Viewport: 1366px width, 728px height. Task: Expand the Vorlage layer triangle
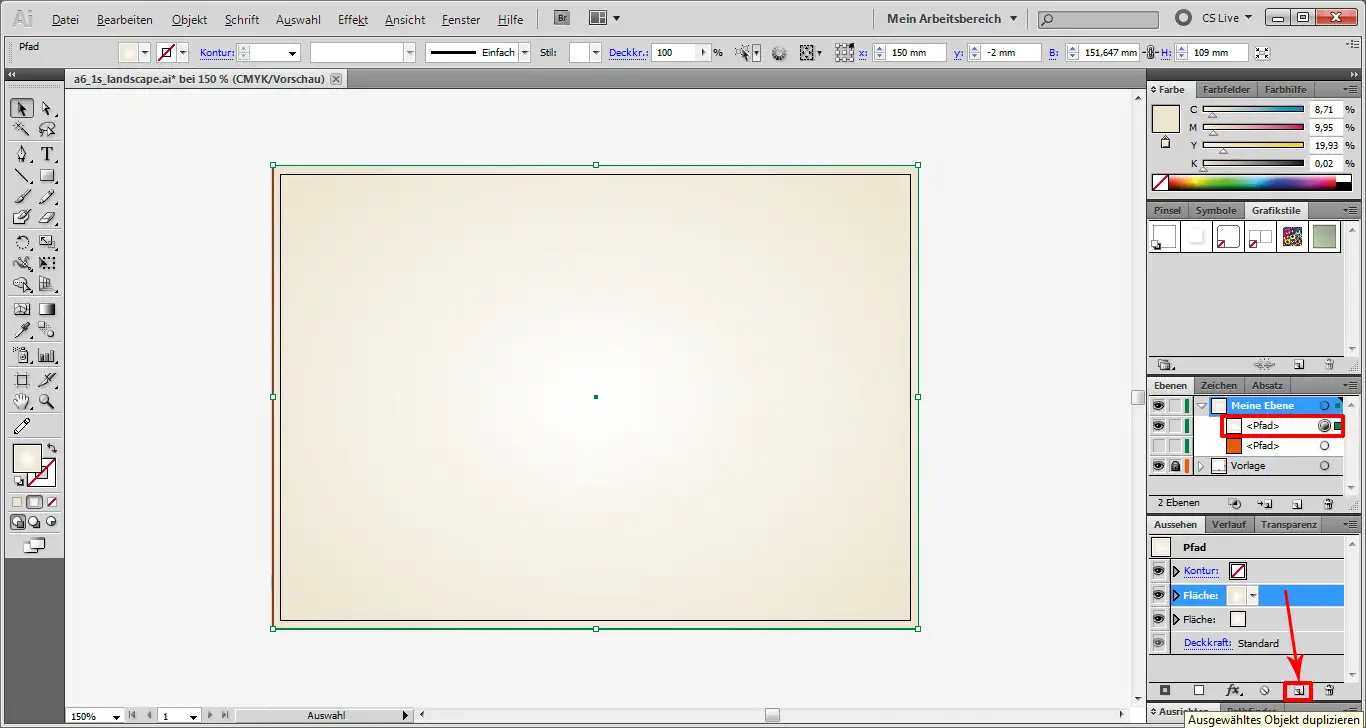pos(1201,466)
